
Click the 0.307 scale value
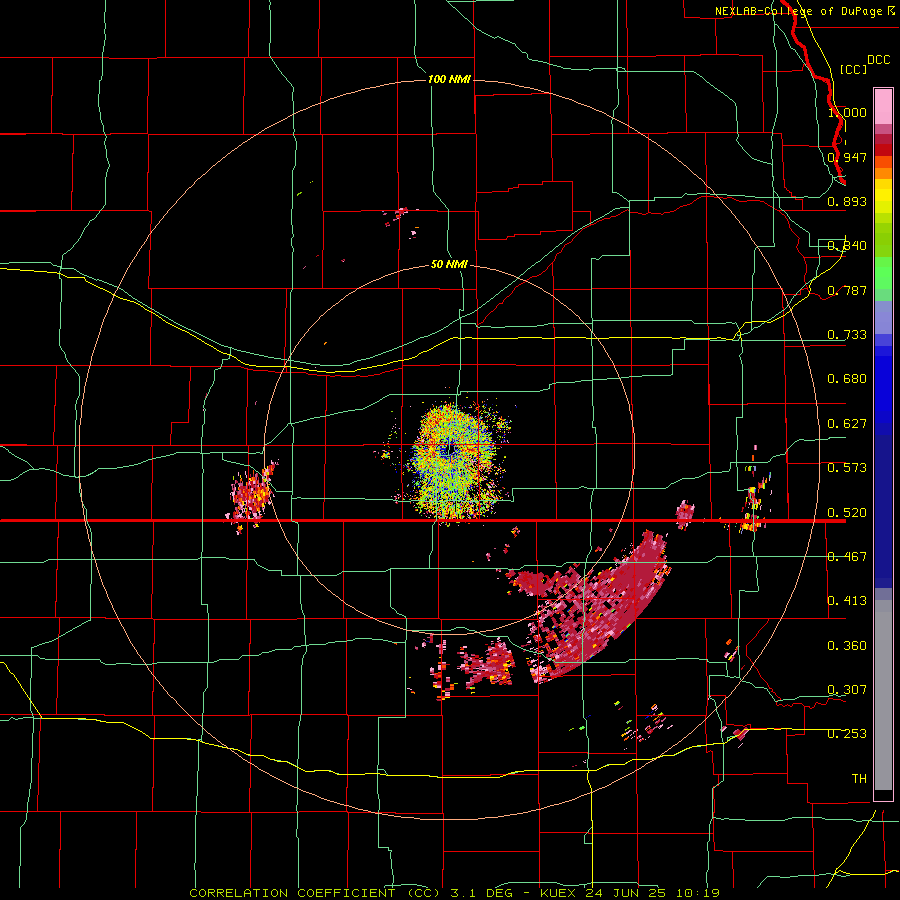click(847, 690)
